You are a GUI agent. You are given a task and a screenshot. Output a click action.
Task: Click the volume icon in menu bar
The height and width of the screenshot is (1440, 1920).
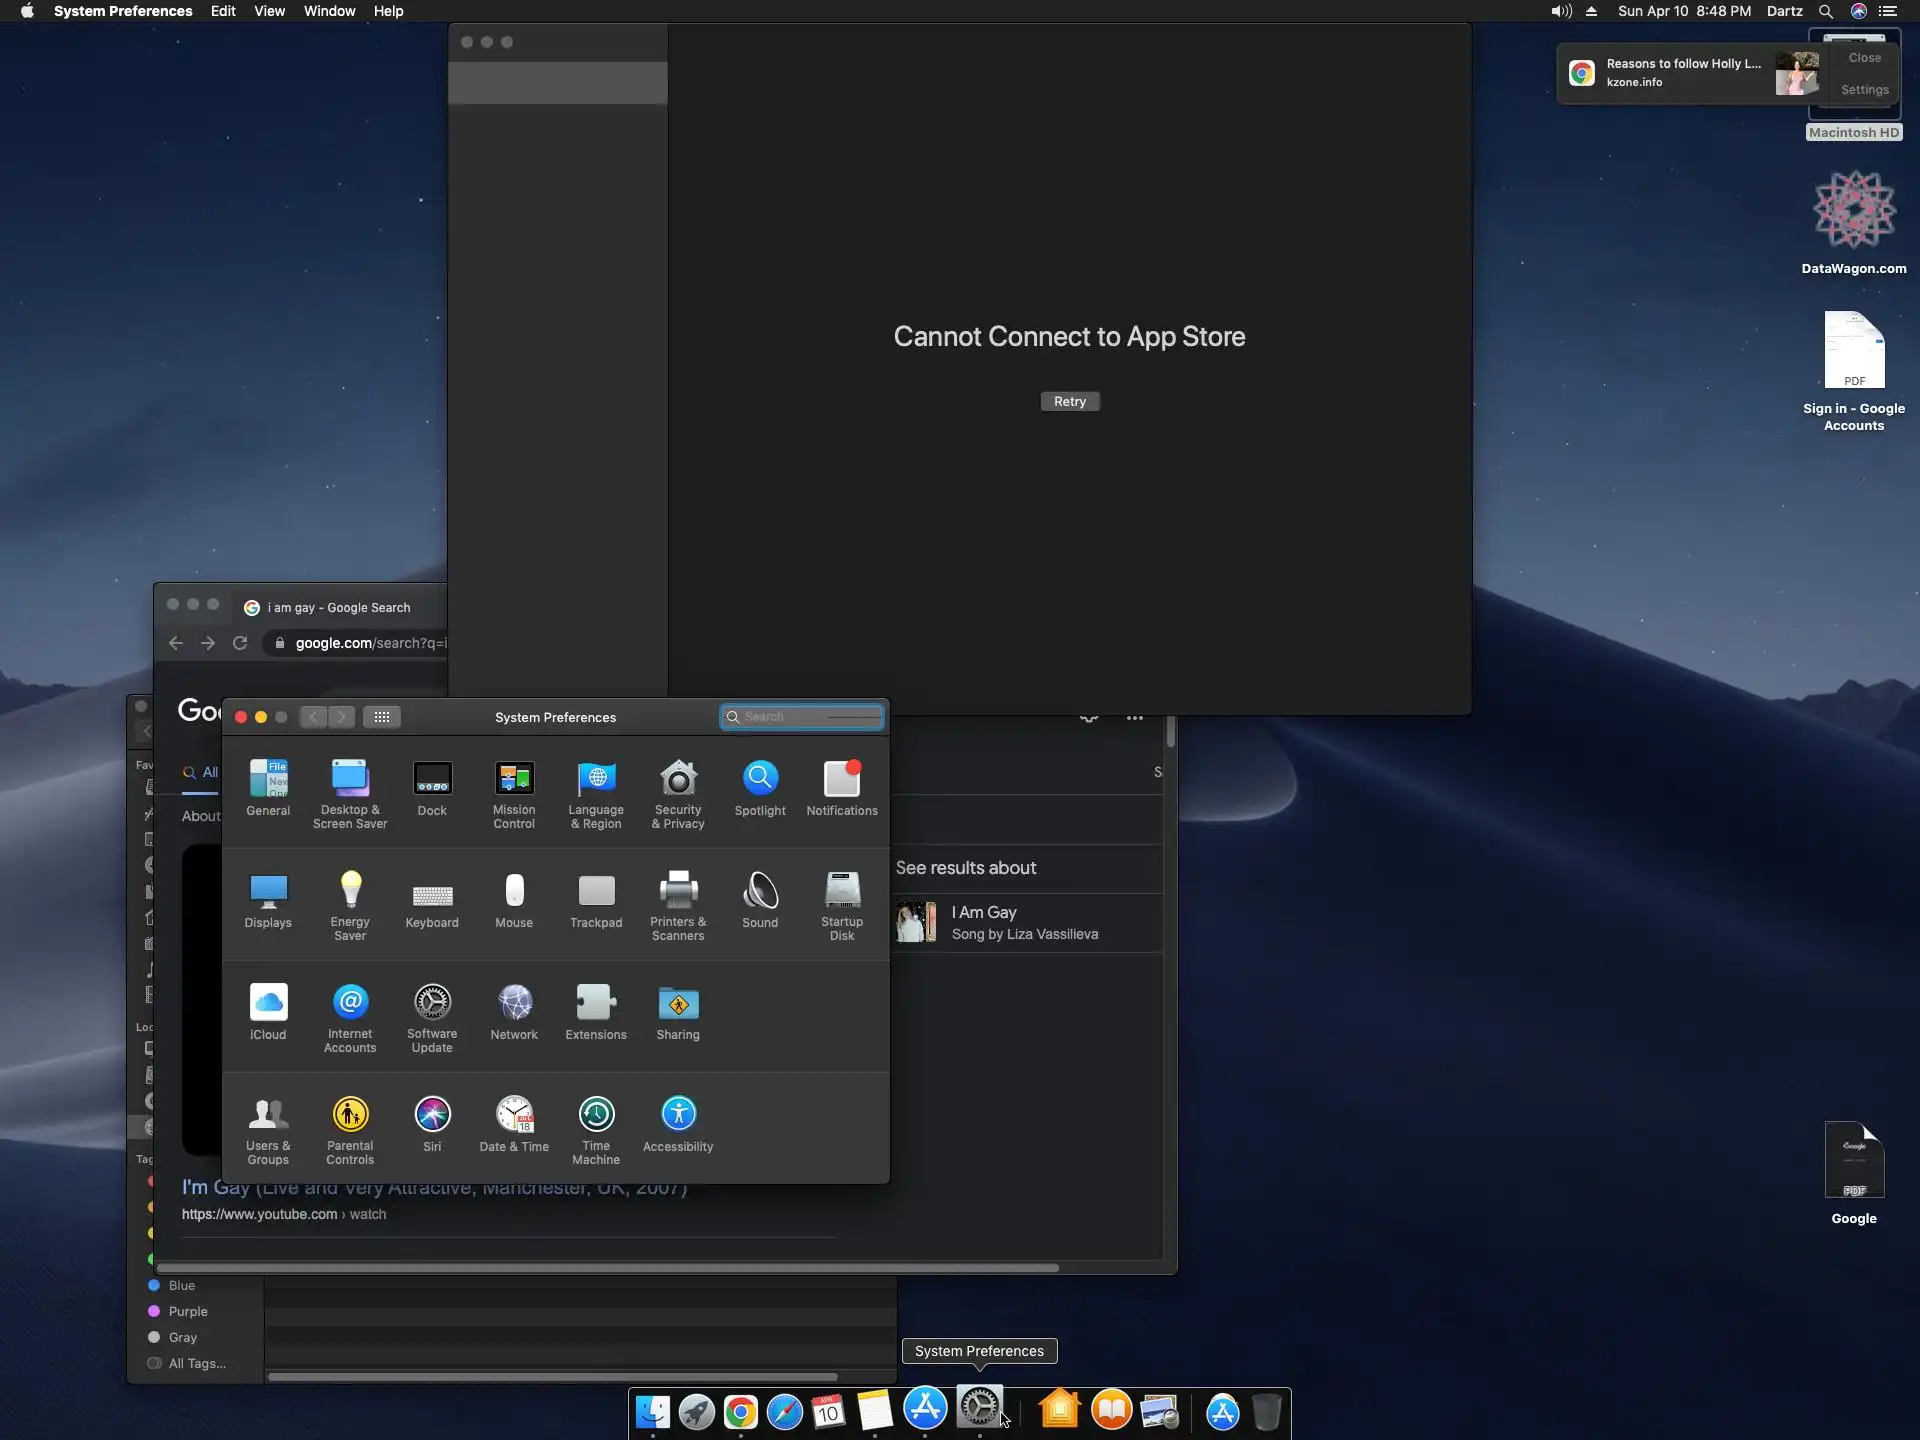tap(1560, 11)
